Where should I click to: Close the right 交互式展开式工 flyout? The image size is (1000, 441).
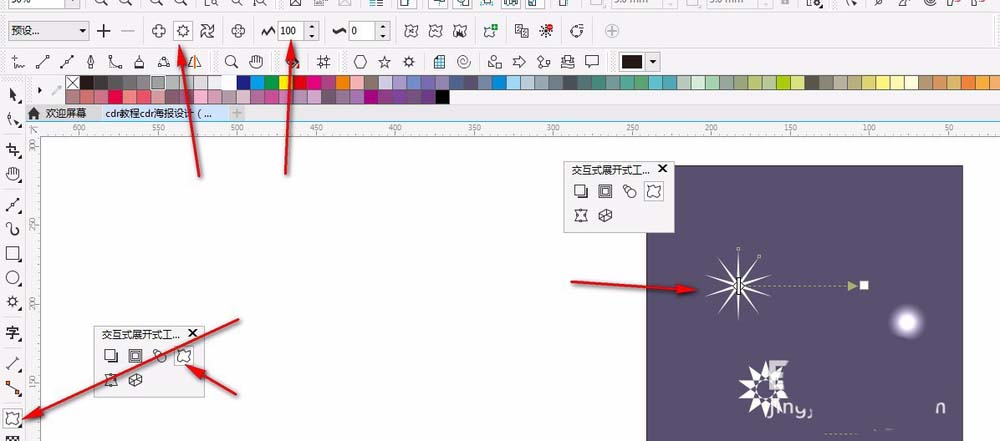[x=663, y=168]
